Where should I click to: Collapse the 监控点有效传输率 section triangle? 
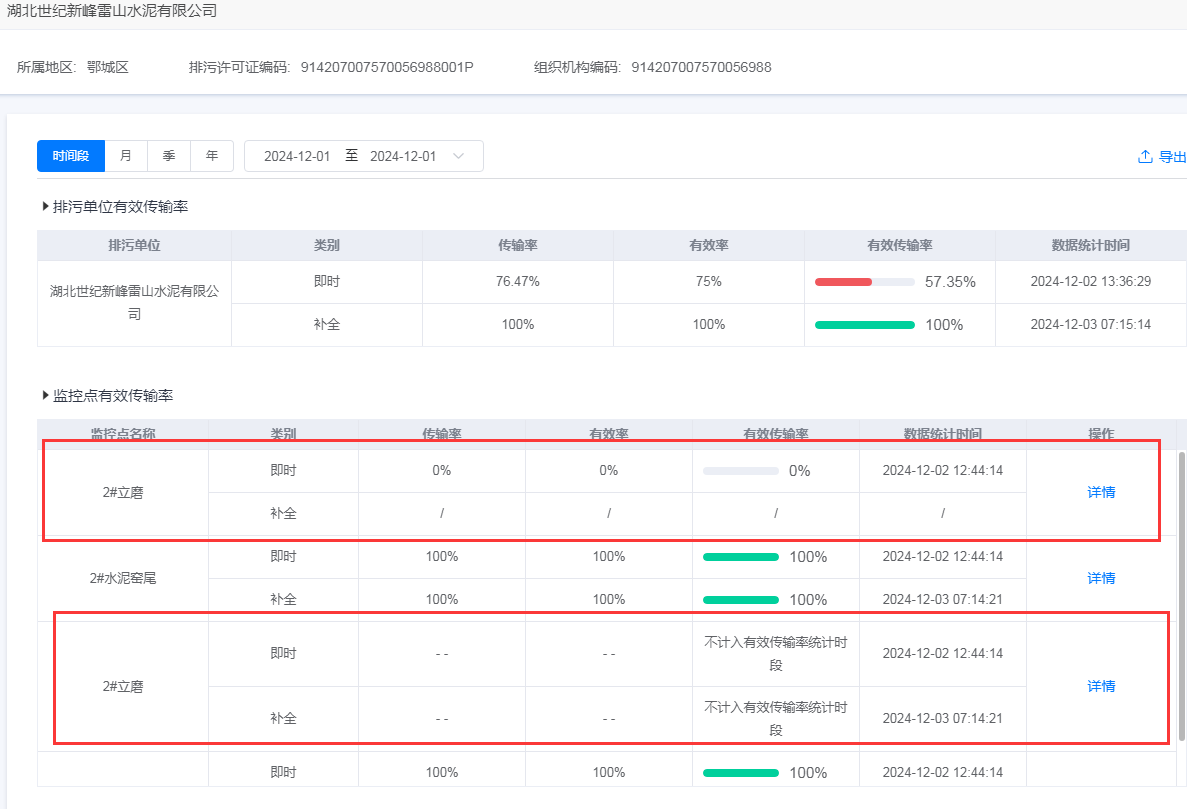45,395
